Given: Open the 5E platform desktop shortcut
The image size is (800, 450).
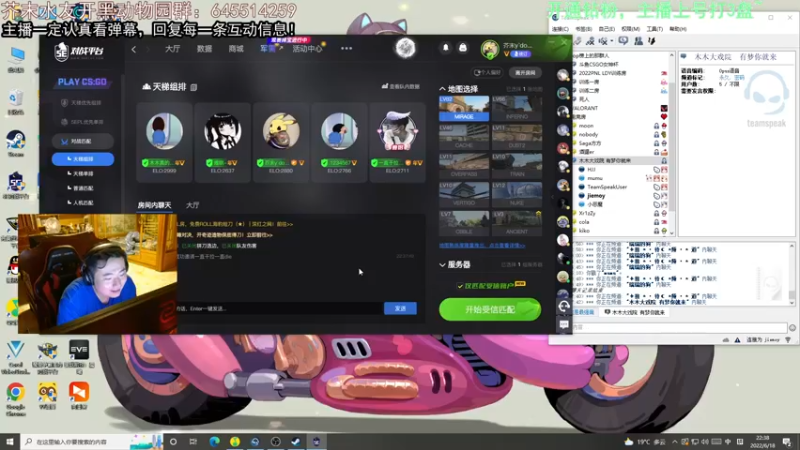Looking at the screenshot, I should coord(15,185).
